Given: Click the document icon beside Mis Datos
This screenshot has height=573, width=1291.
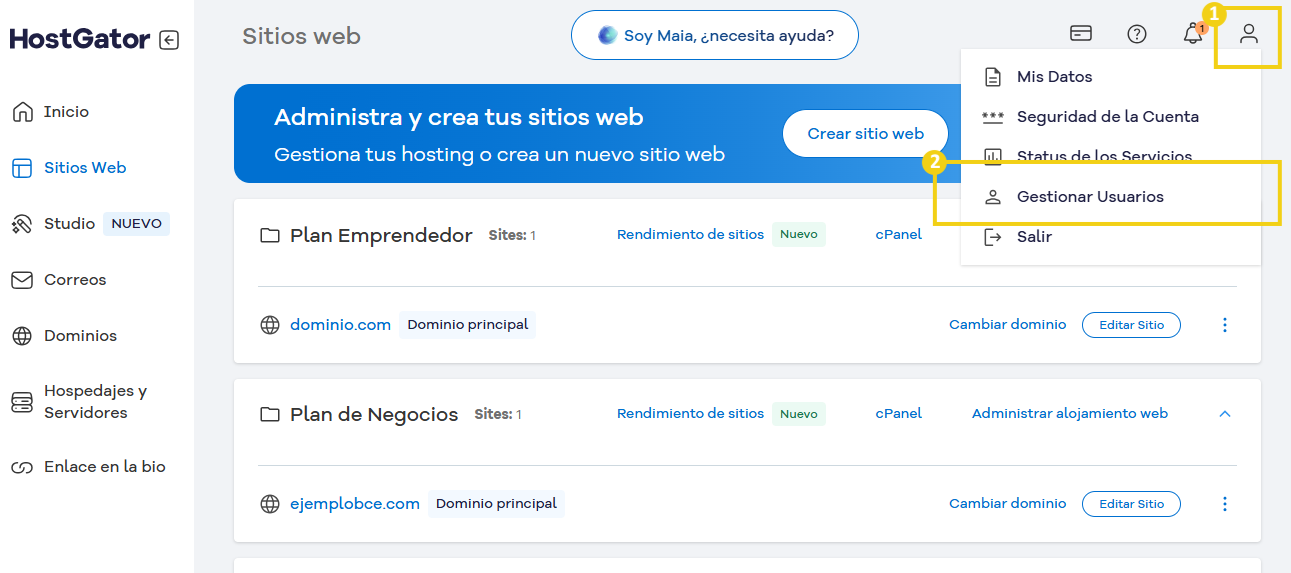Looking at the screenshot, I should [x=993, y=77].
